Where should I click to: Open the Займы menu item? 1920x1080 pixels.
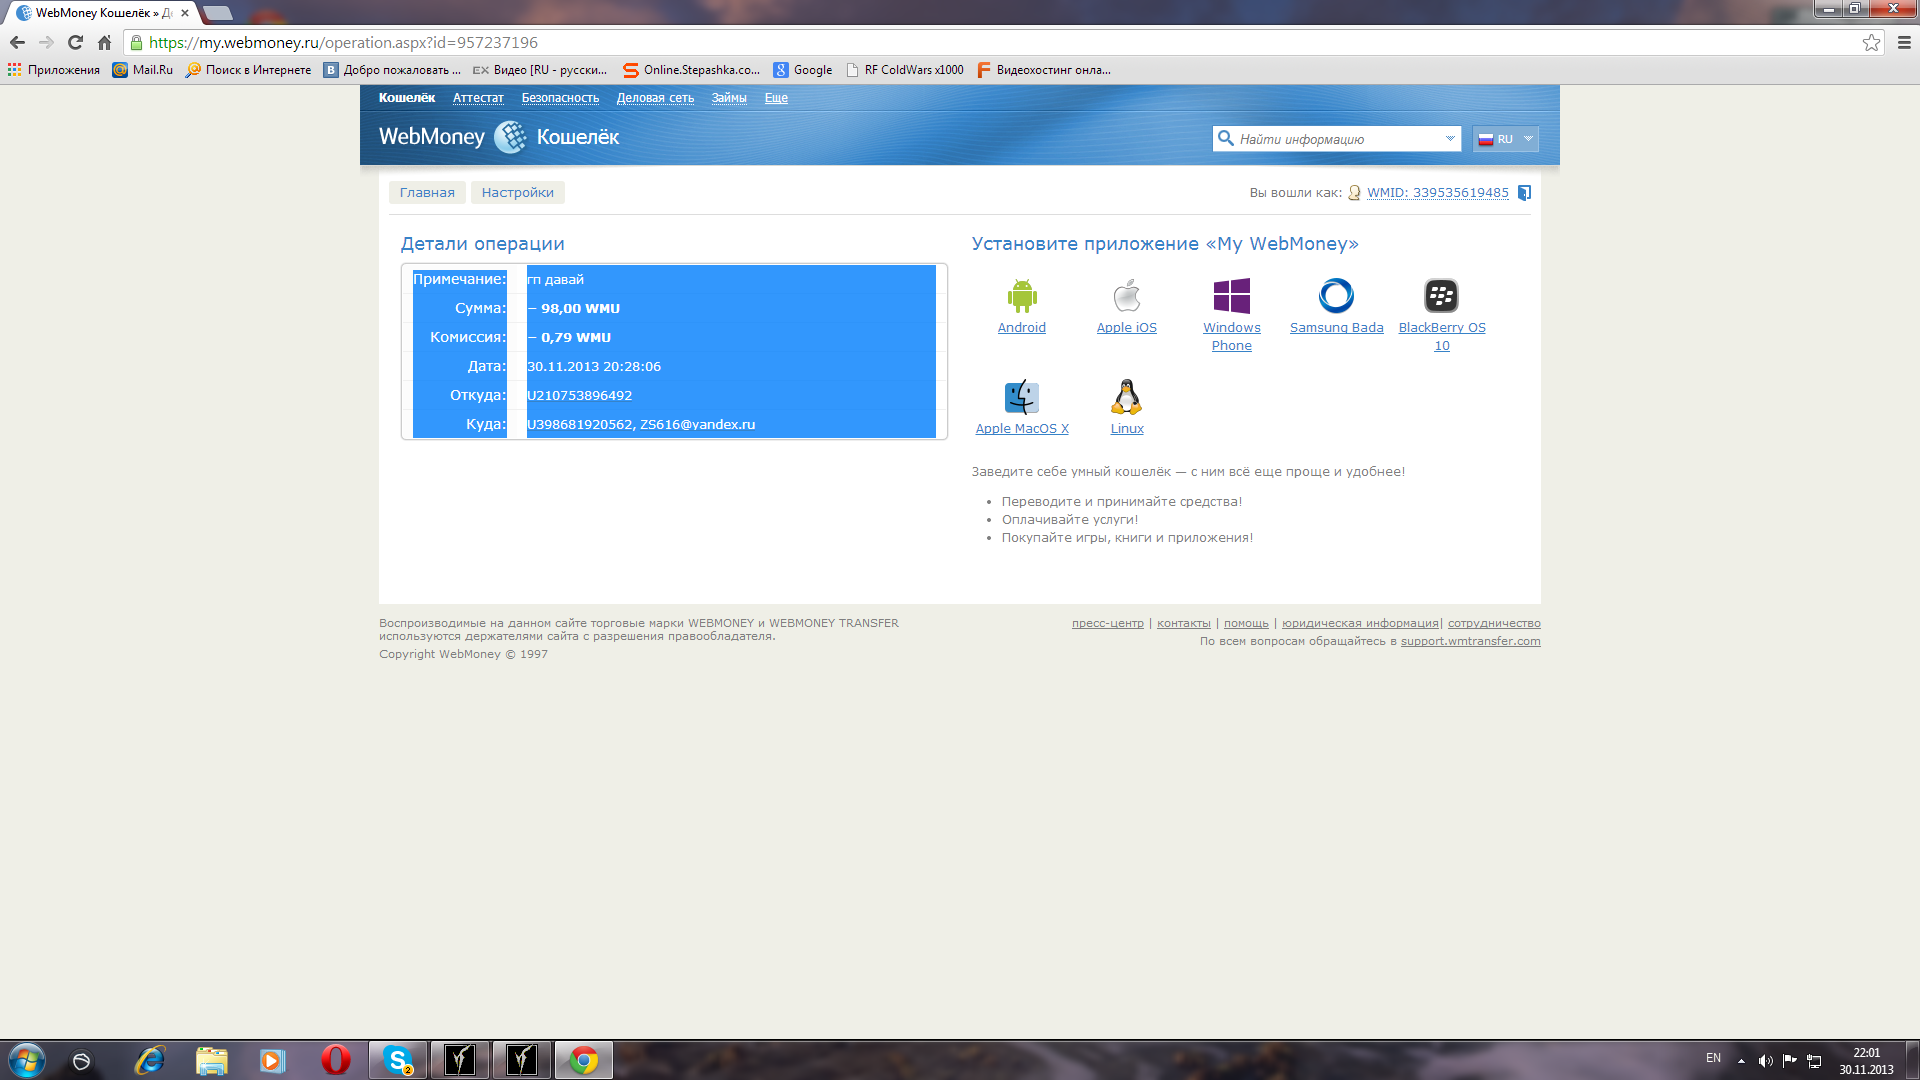(729, 98)
